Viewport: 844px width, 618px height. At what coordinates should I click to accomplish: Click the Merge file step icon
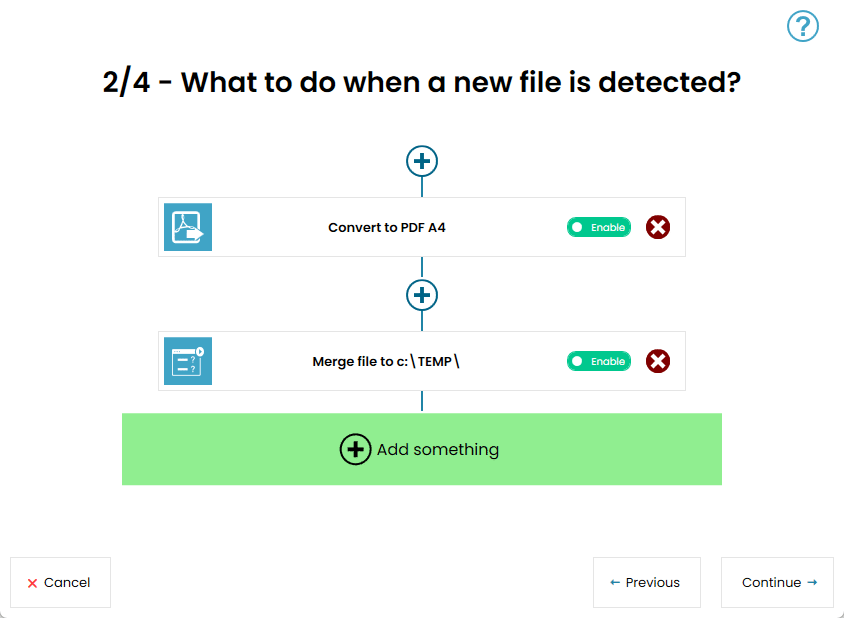click(188, 361)
